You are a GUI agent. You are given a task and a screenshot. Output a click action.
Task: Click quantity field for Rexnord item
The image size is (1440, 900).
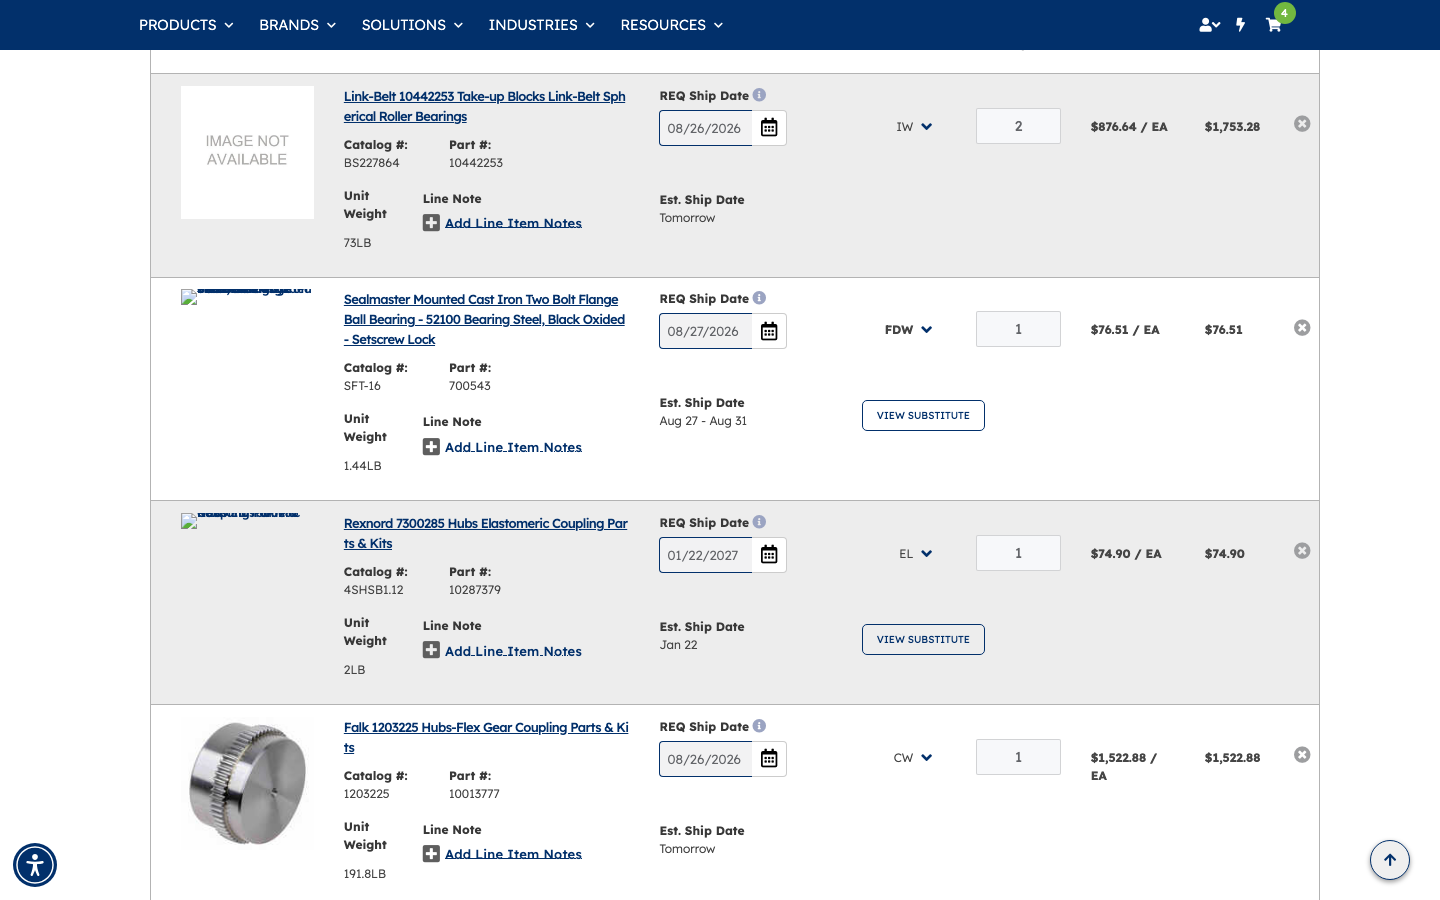pyautogui.click(x=1018, y=553)
